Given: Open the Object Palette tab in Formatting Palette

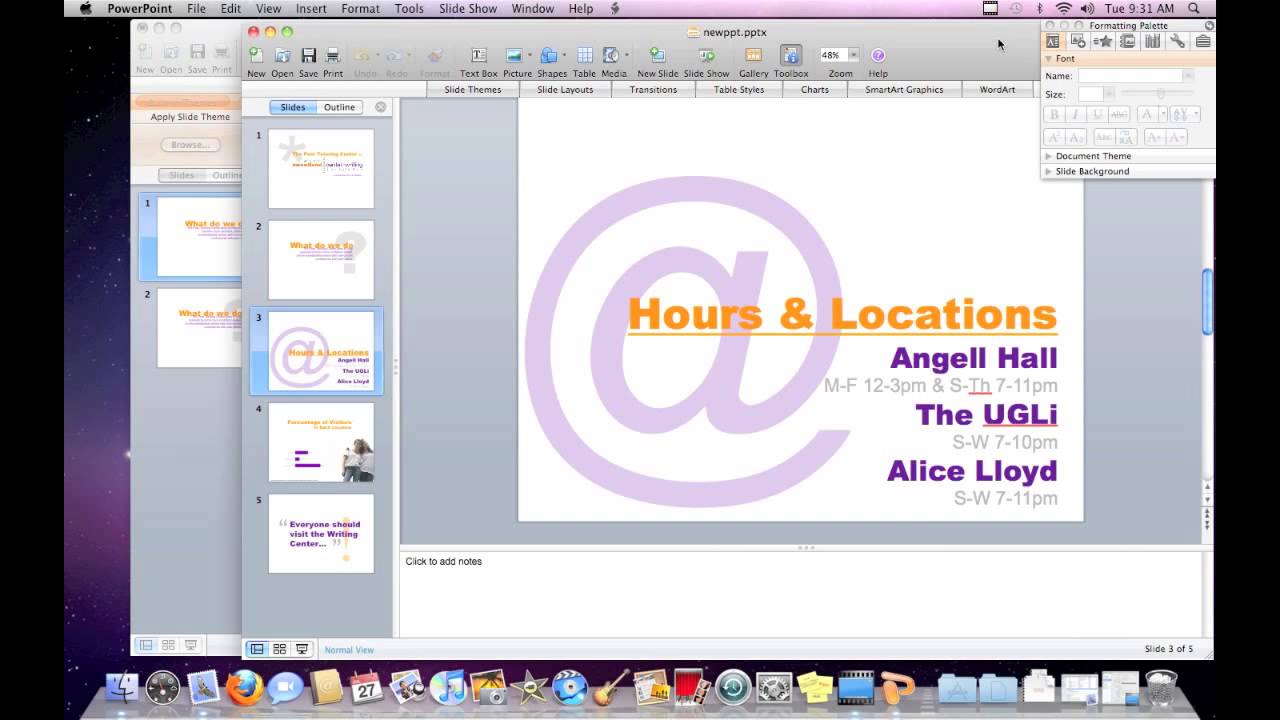Looking at the screenshot, I should [1078, 41].
